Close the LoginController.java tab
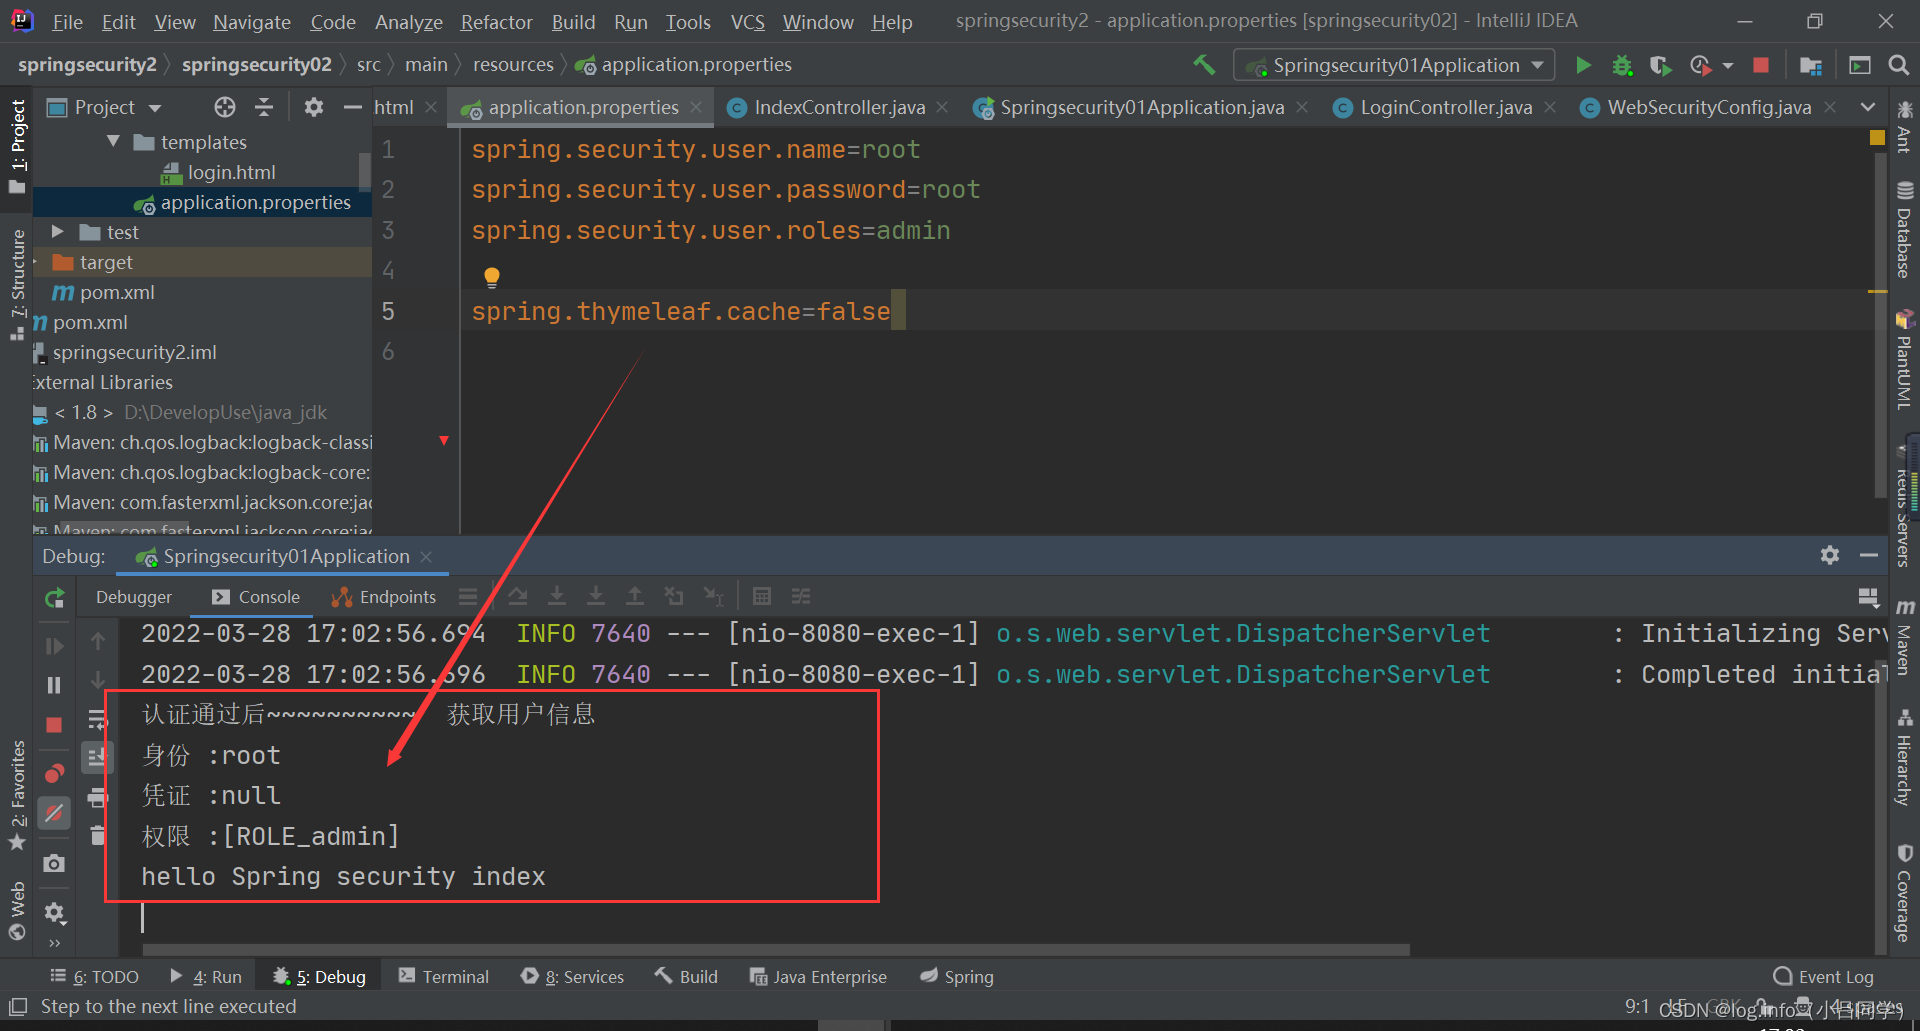Screen dimensions: 1920x1031 click(x=1550, y=107)
